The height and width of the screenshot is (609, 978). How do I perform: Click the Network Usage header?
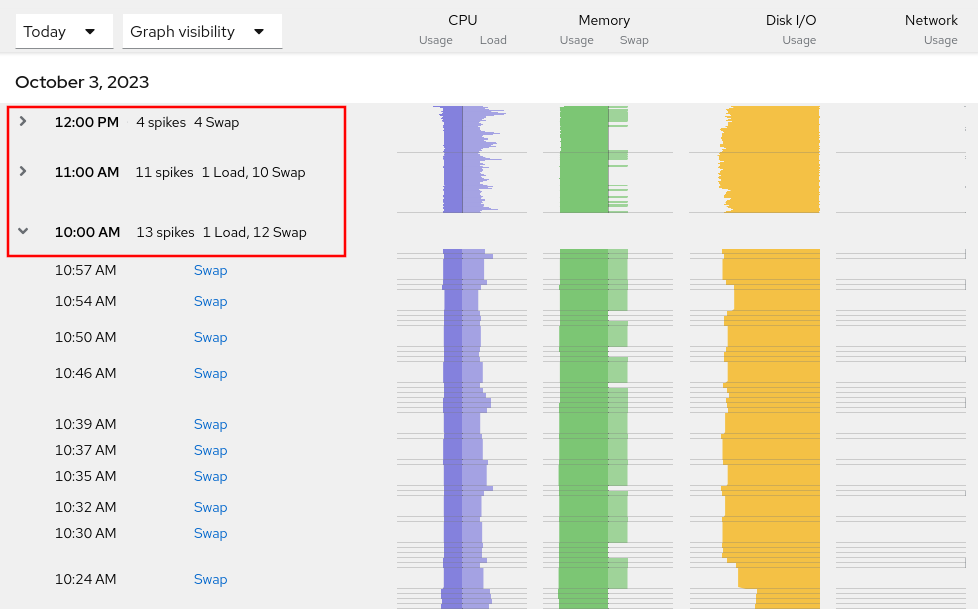(941, 40)
